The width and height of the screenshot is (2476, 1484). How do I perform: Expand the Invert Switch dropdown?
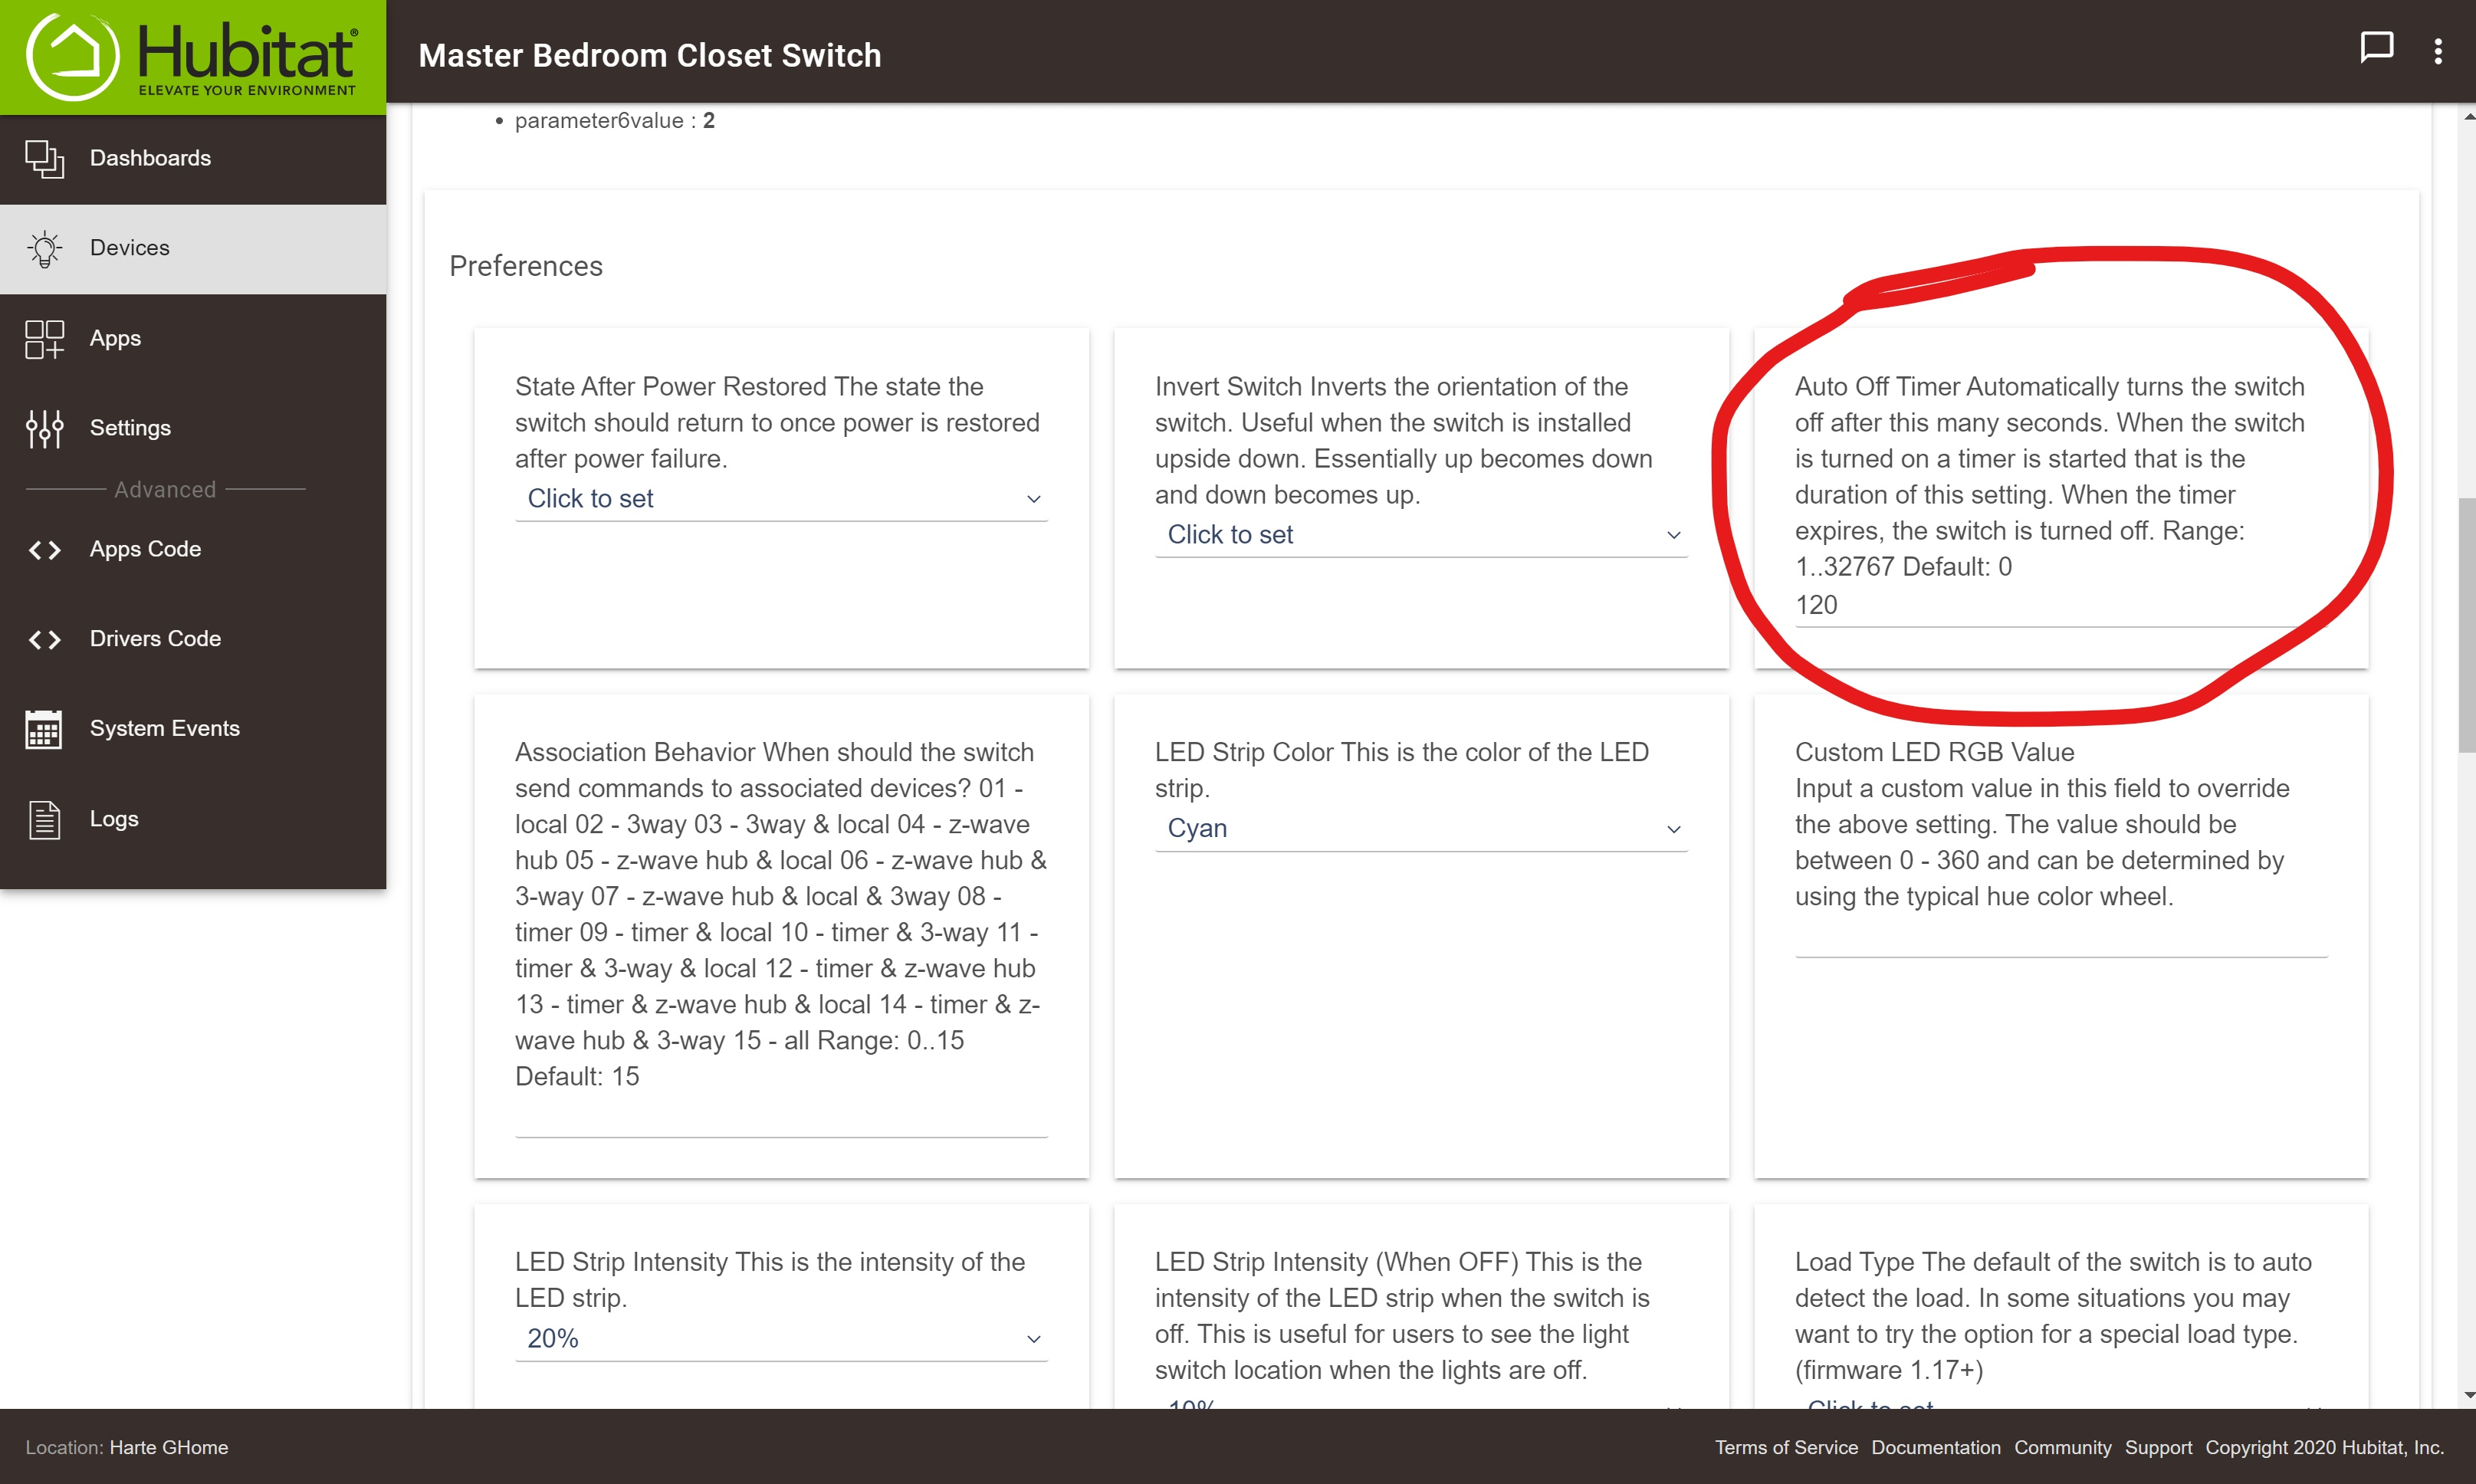(x=1420, y=535)
